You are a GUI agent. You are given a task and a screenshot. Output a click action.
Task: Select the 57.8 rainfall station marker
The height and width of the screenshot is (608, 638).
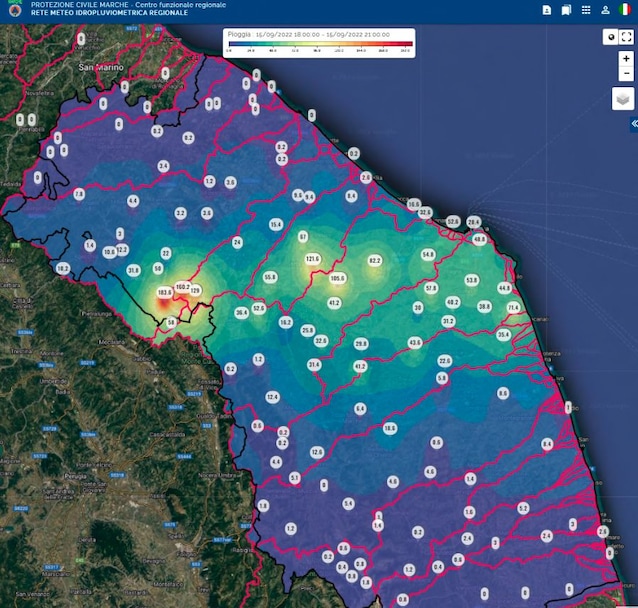click(x=431, y=289)
